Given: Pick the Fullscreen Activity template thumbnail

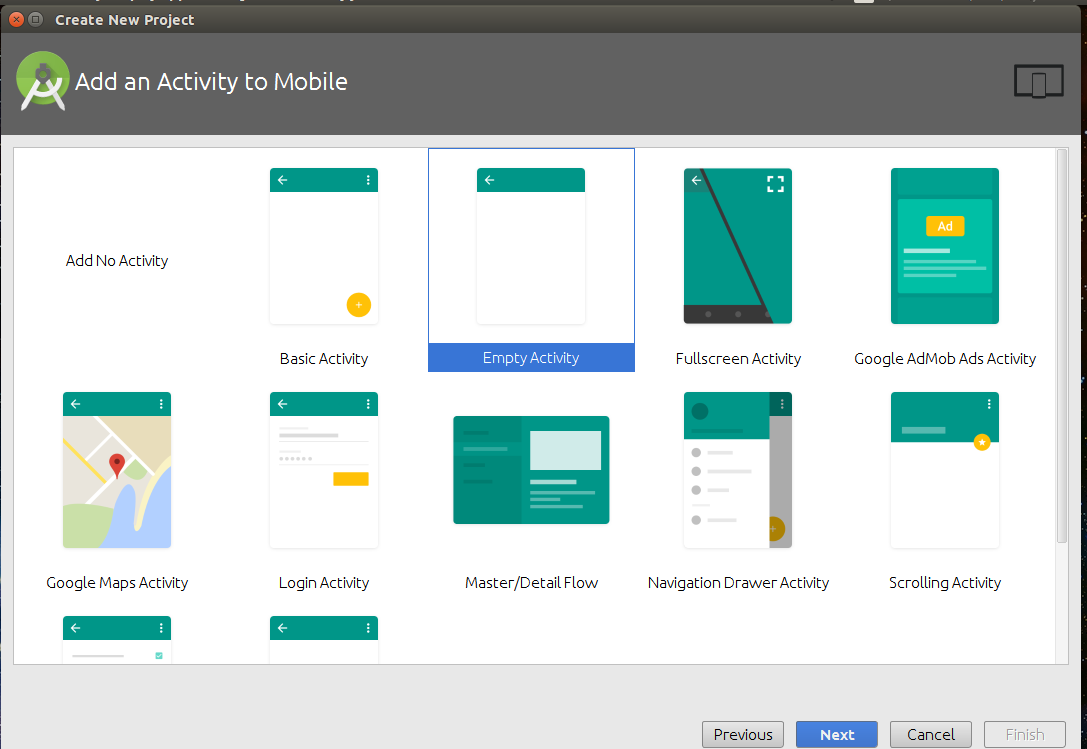Looking at the screenshot, I should click(738, 246).
